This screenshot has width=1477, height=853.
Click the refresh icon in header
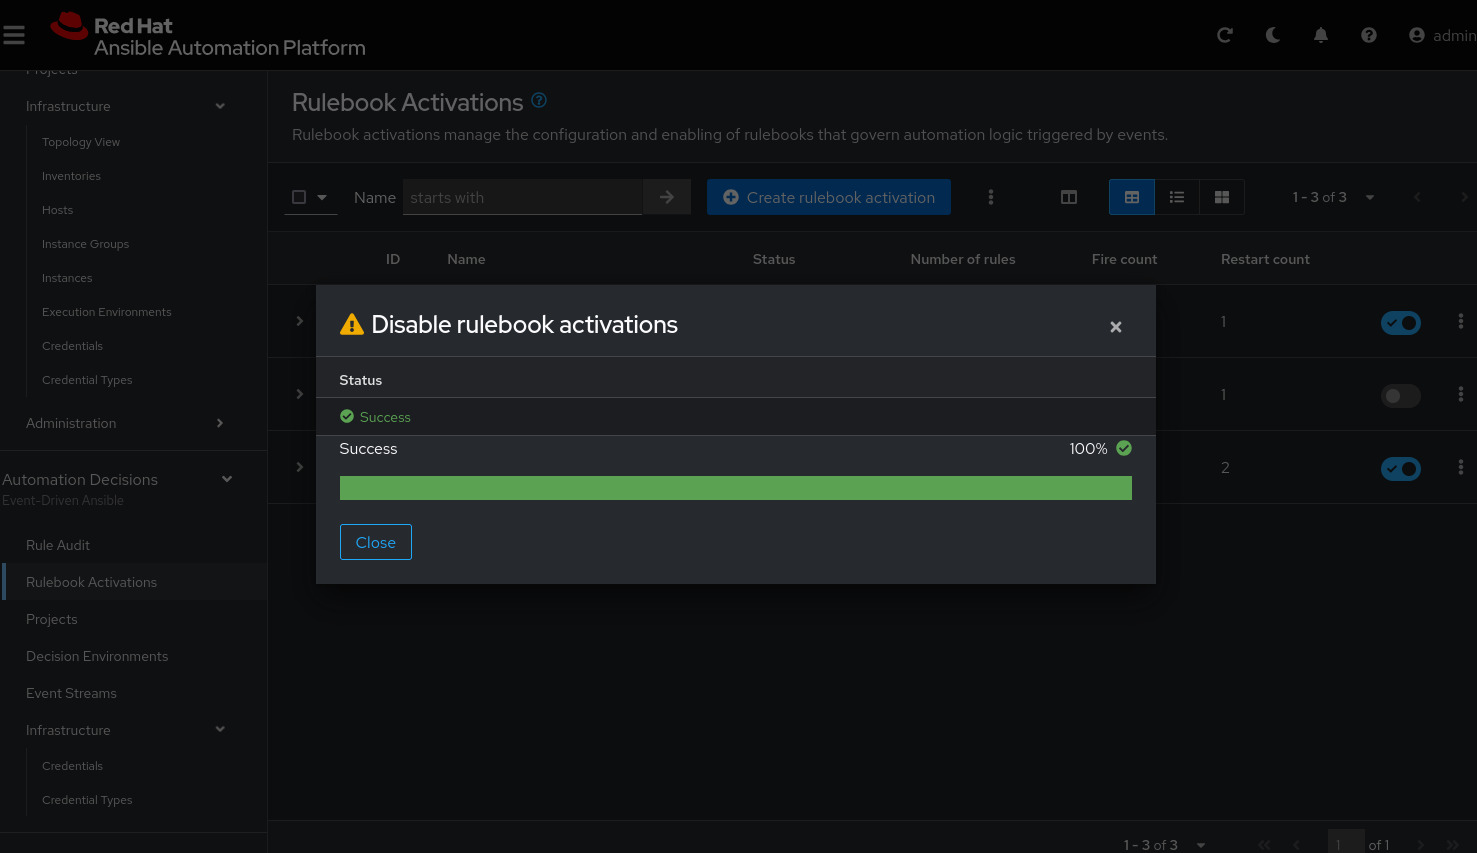1225,35
